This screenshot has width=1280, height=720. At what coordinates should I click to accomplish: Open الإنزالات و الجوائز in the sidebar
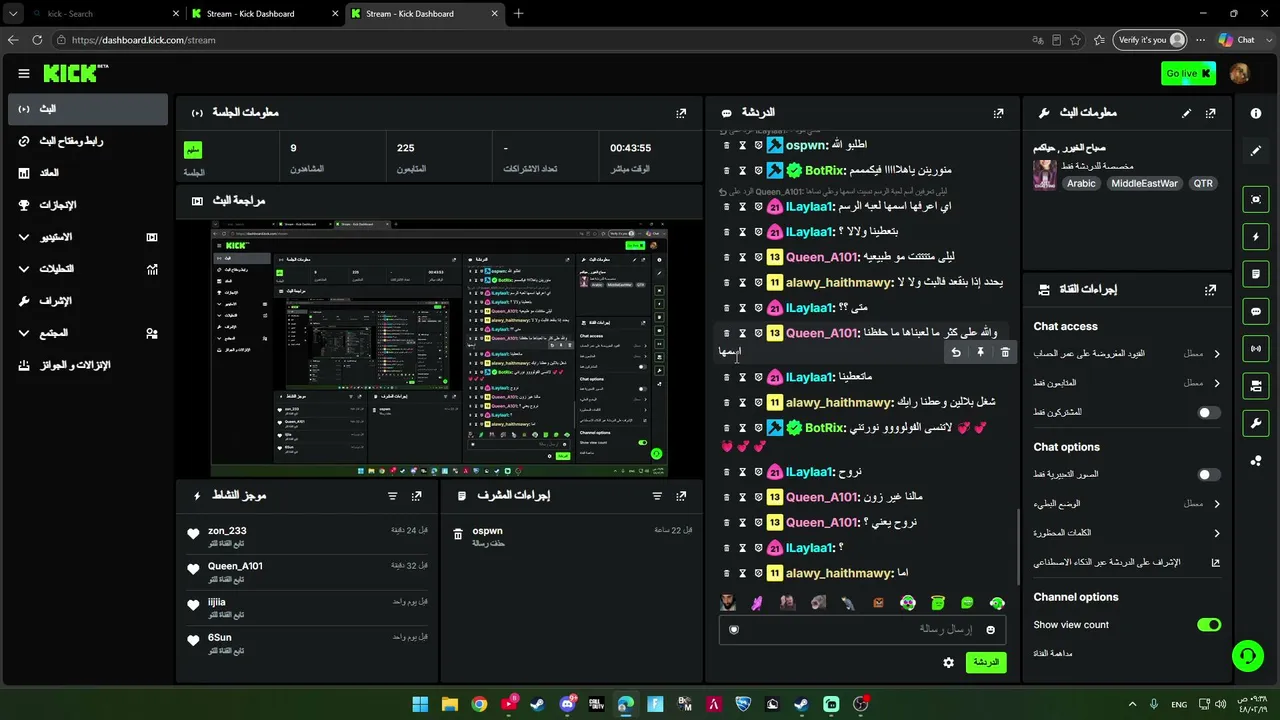click(x=88, y=365)
